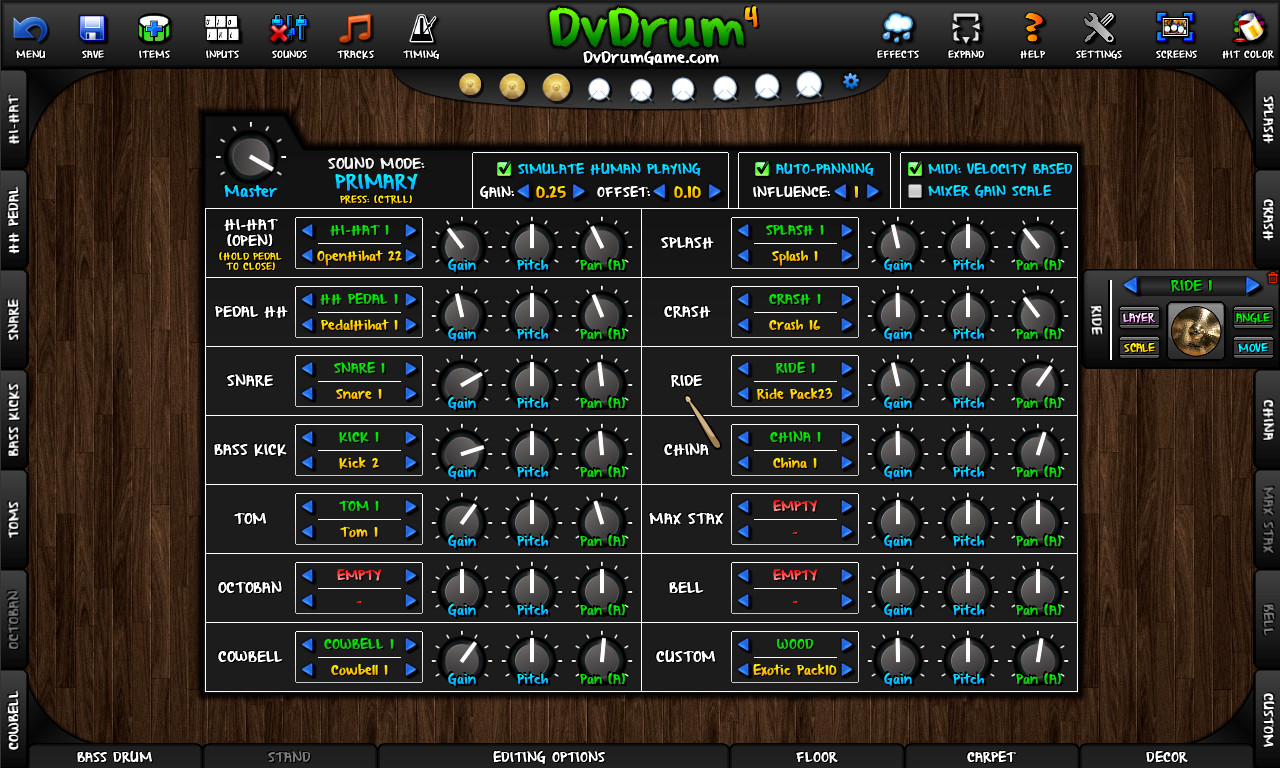The width and height of the screenshot is (1280, 768).
Task: Enable the Mixer Gain Scale checkbox
Action: coord(915,190)
